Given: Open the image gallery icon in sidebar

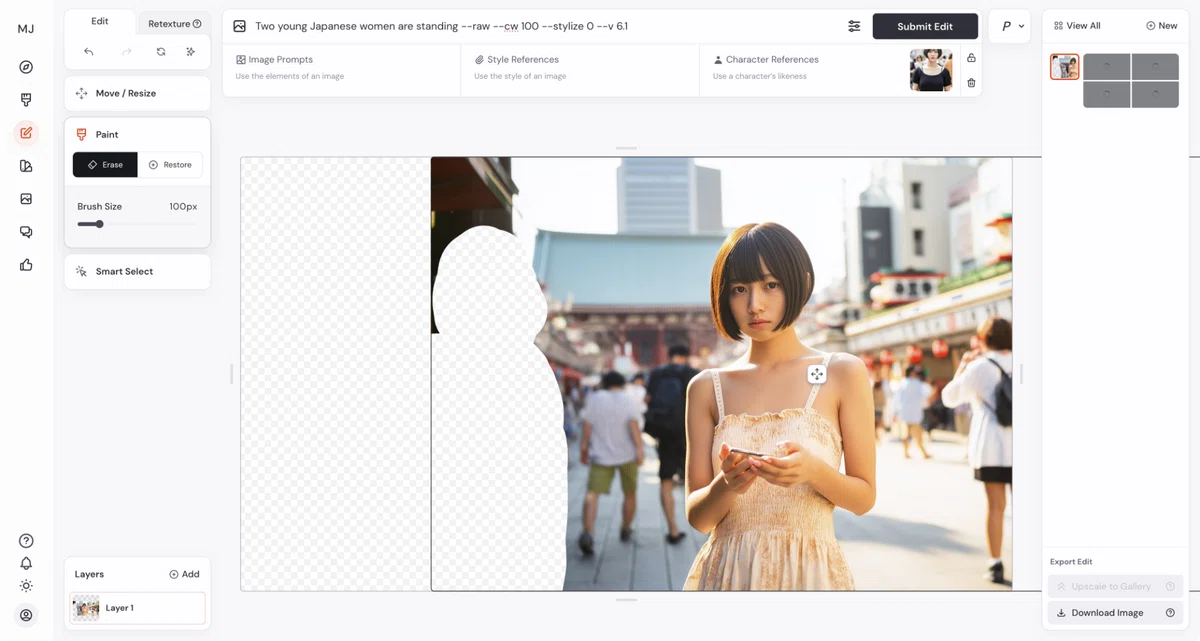Looking at the screenshot, I should (26, 199).
